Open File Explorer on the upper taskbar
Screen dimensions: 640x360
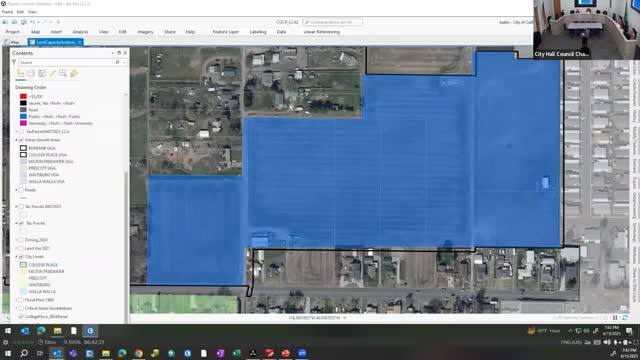57,331
